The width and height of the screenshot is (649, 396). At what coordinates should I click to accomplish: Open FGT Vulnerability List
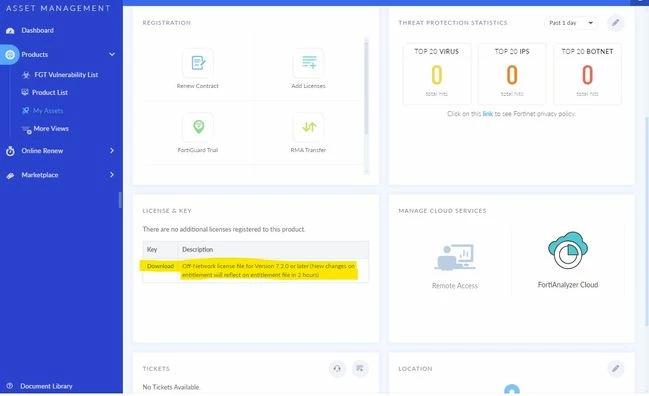(x=66, y=75)
